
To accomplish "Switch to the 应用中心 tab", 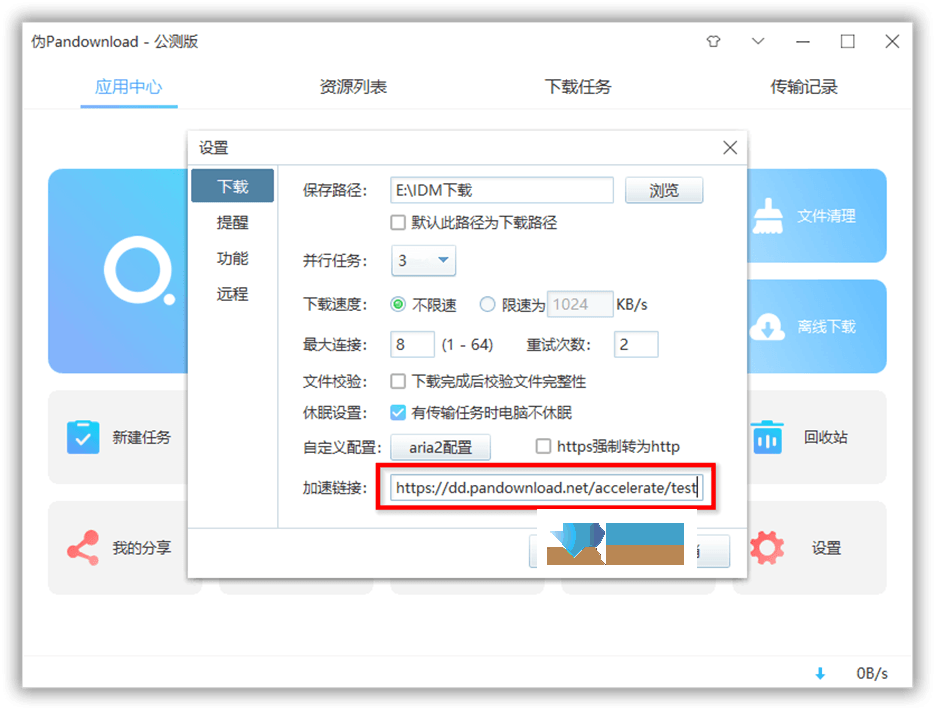I will [x=129, y=87].
